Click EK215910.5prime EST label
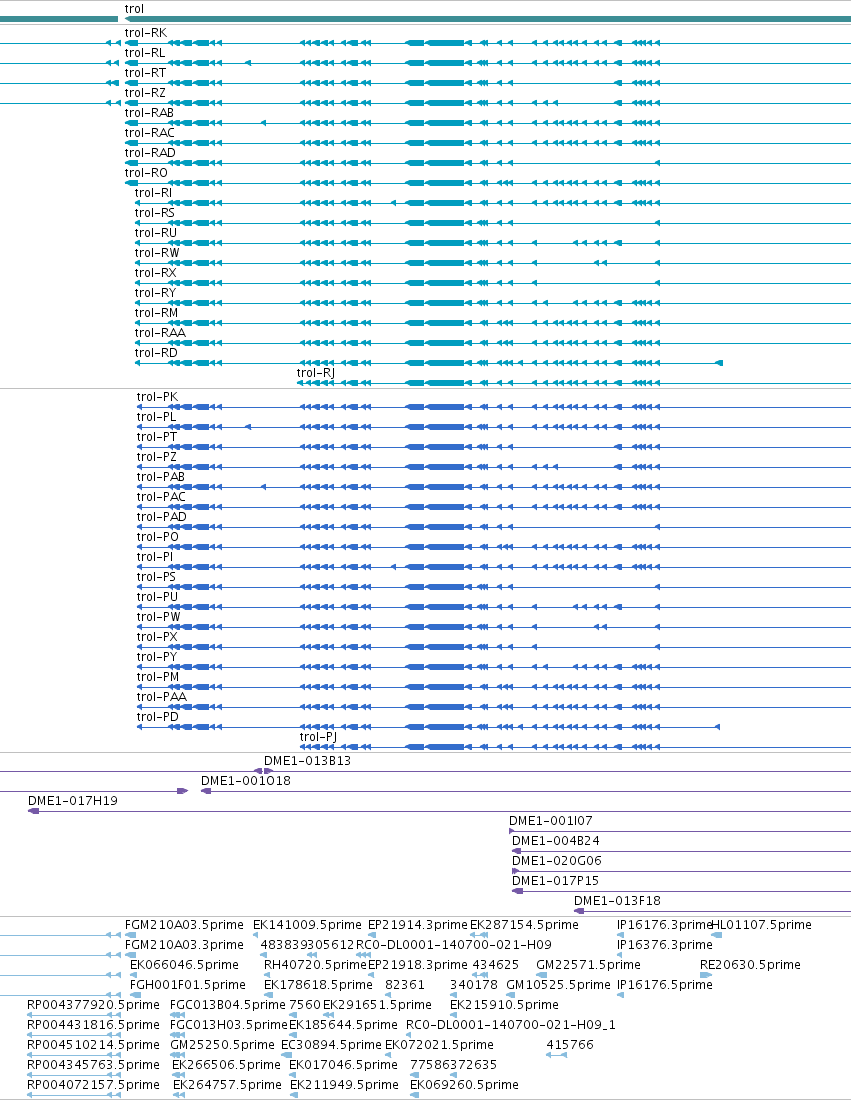Screen dimensions: 851x1100 click(504, 1005)
